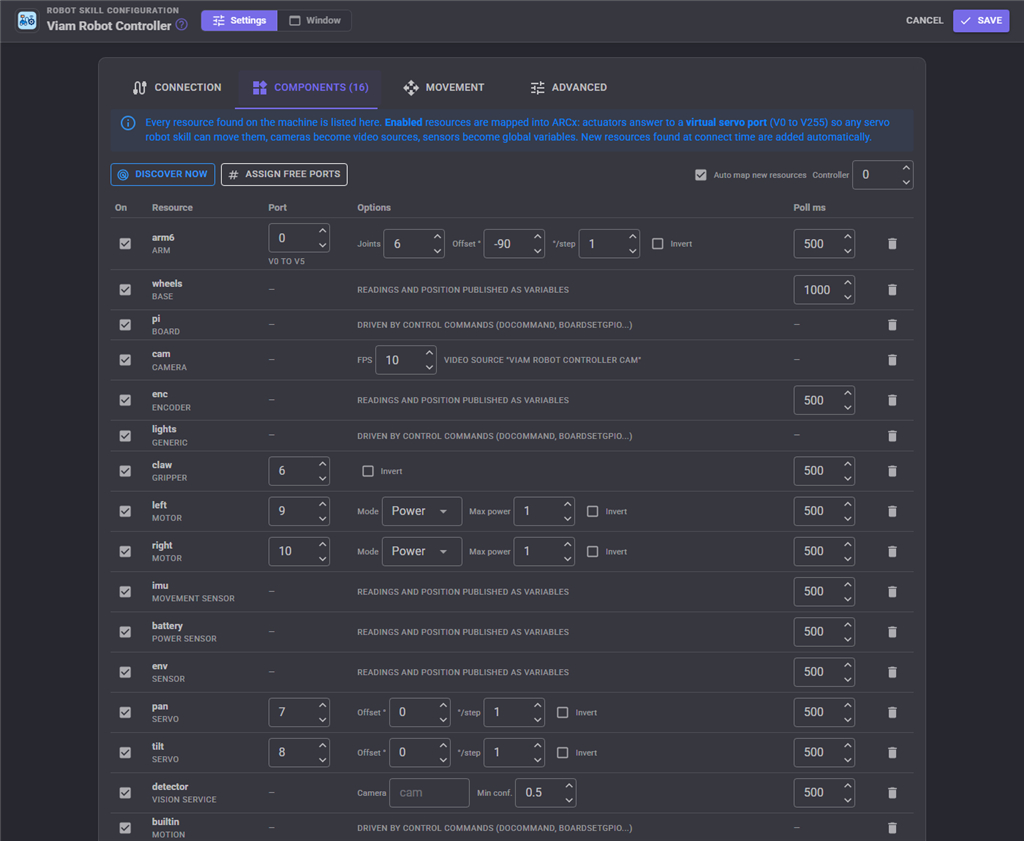Delete the cam CAMERA resource
1024x841 pixels.
[892, 360]
